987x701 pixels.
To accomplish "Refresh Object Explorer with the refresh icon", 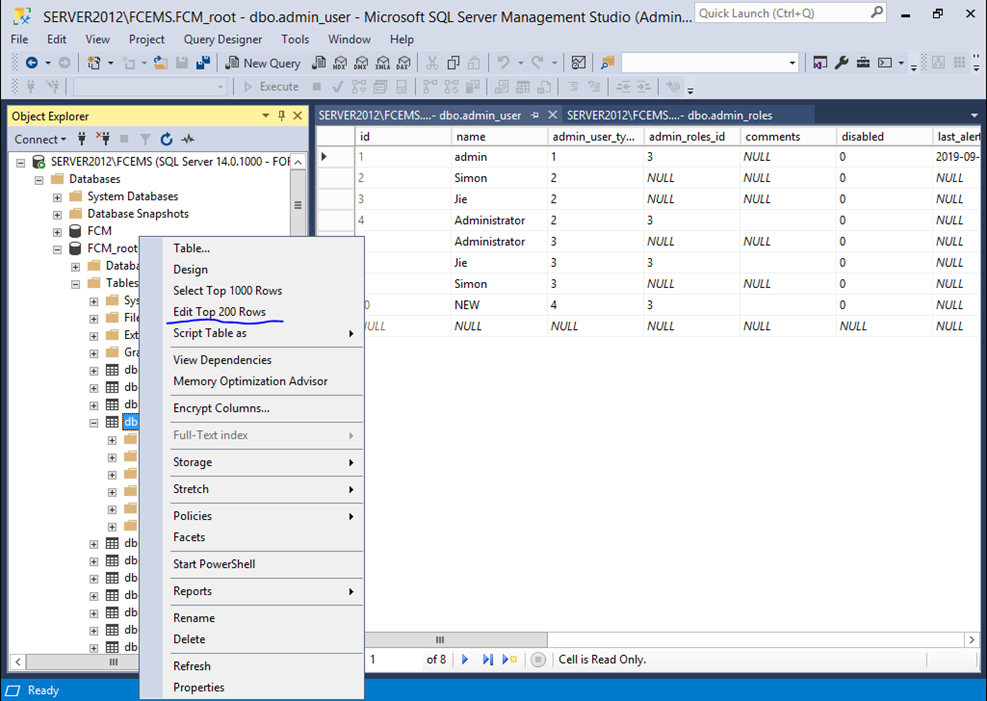I will [x=166, y=139].
